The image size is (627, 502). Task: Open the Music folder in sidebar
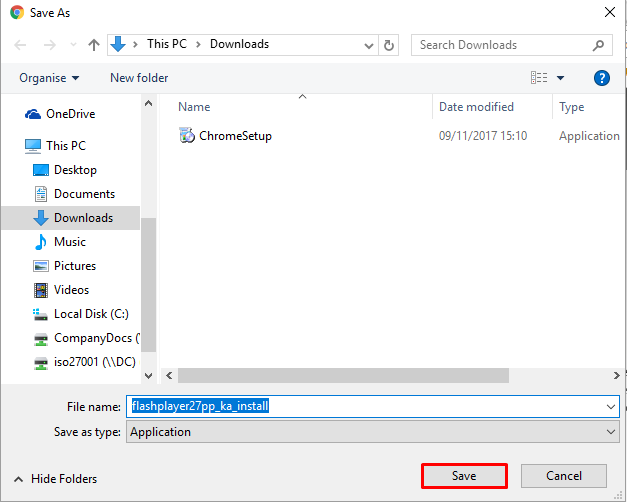click(x=69, y=242)
